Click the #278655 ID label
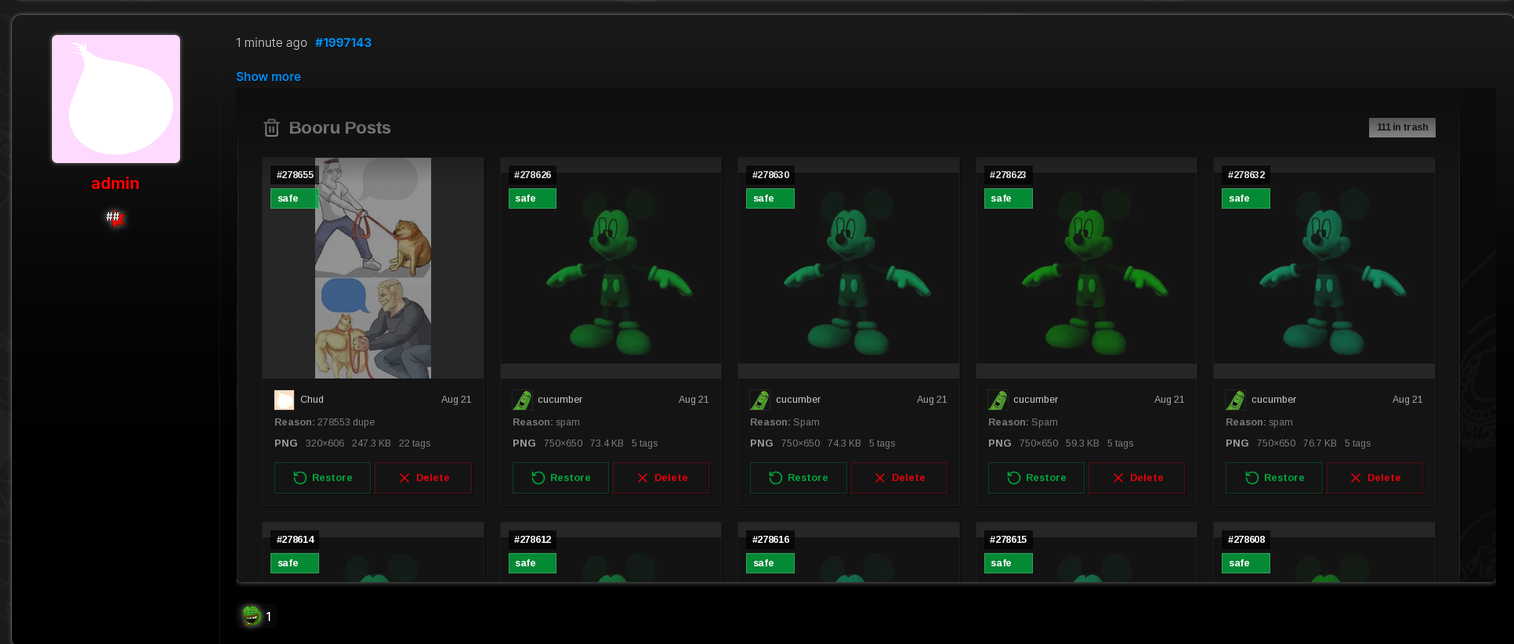 click(x=294, y=175)
